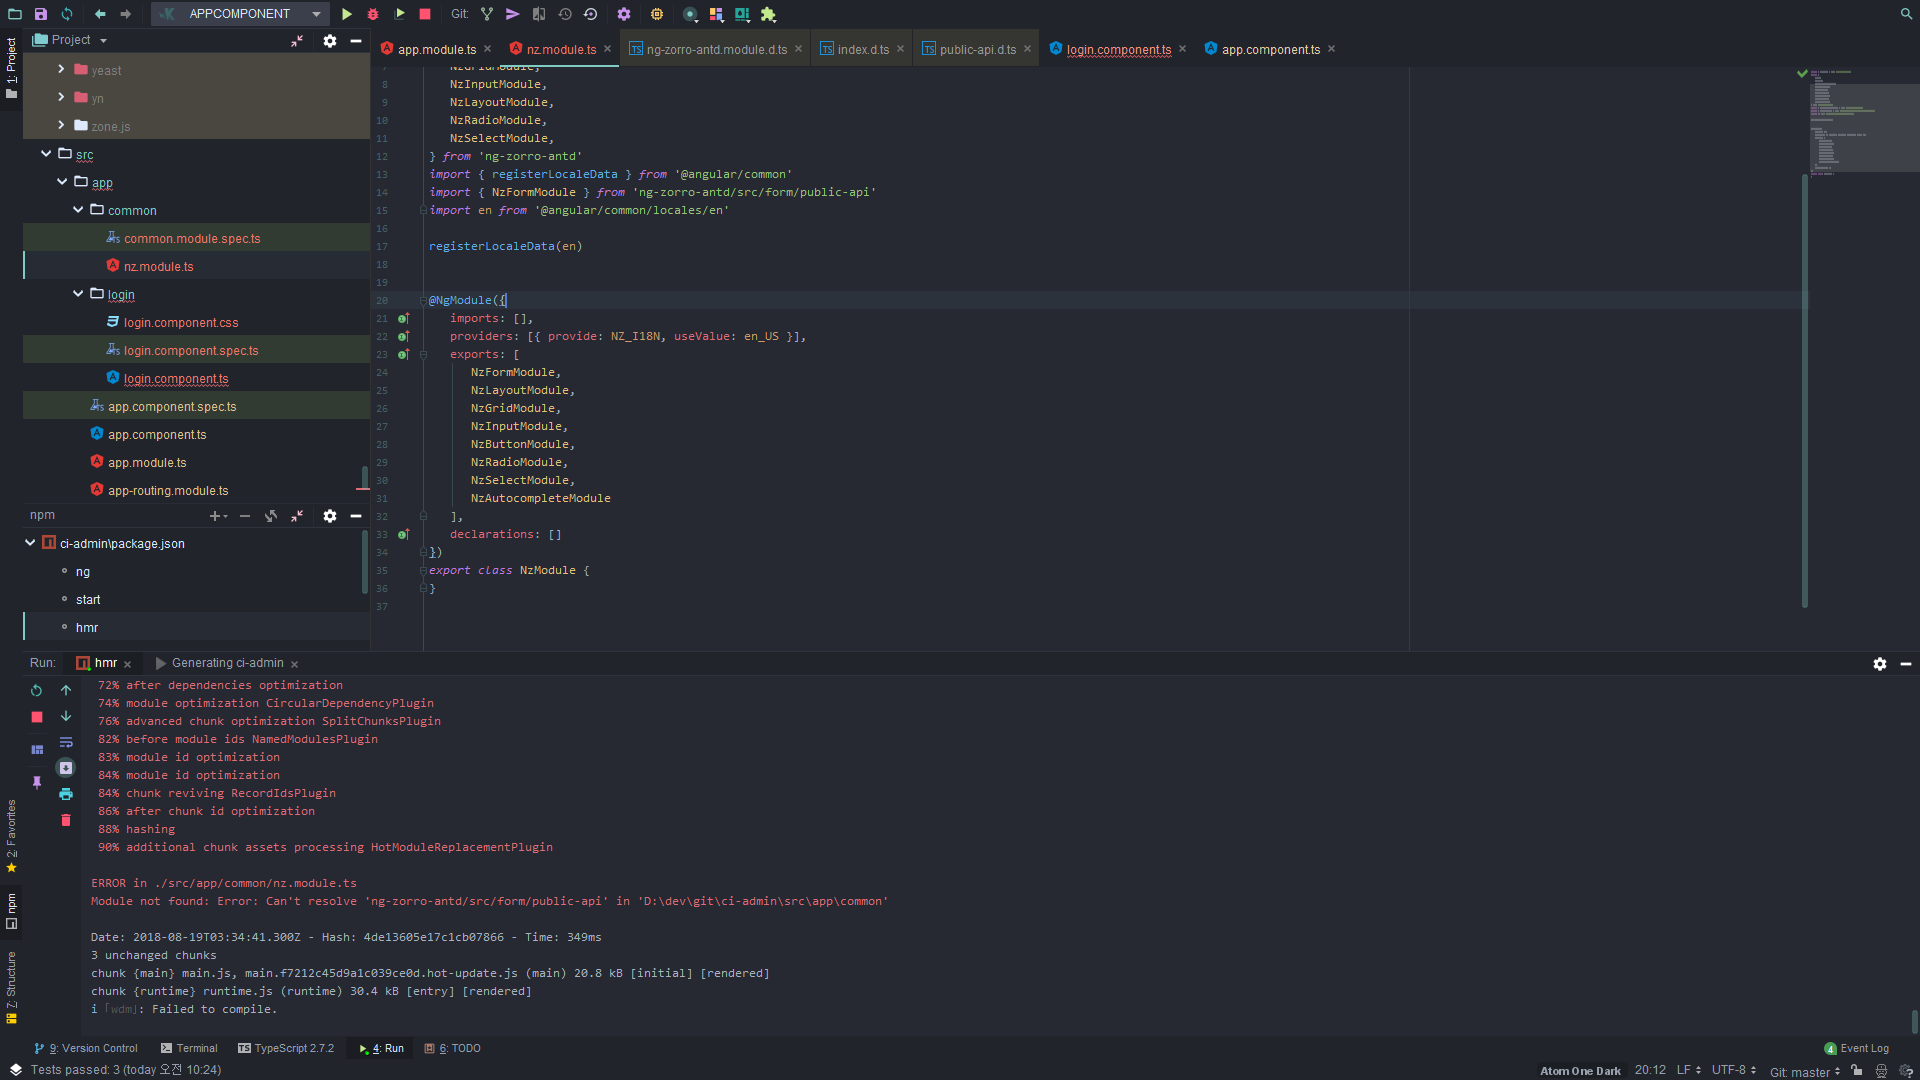Show Git history clock icon
The height and width of the screenshot is (1080, 1920).
(565, 14)
